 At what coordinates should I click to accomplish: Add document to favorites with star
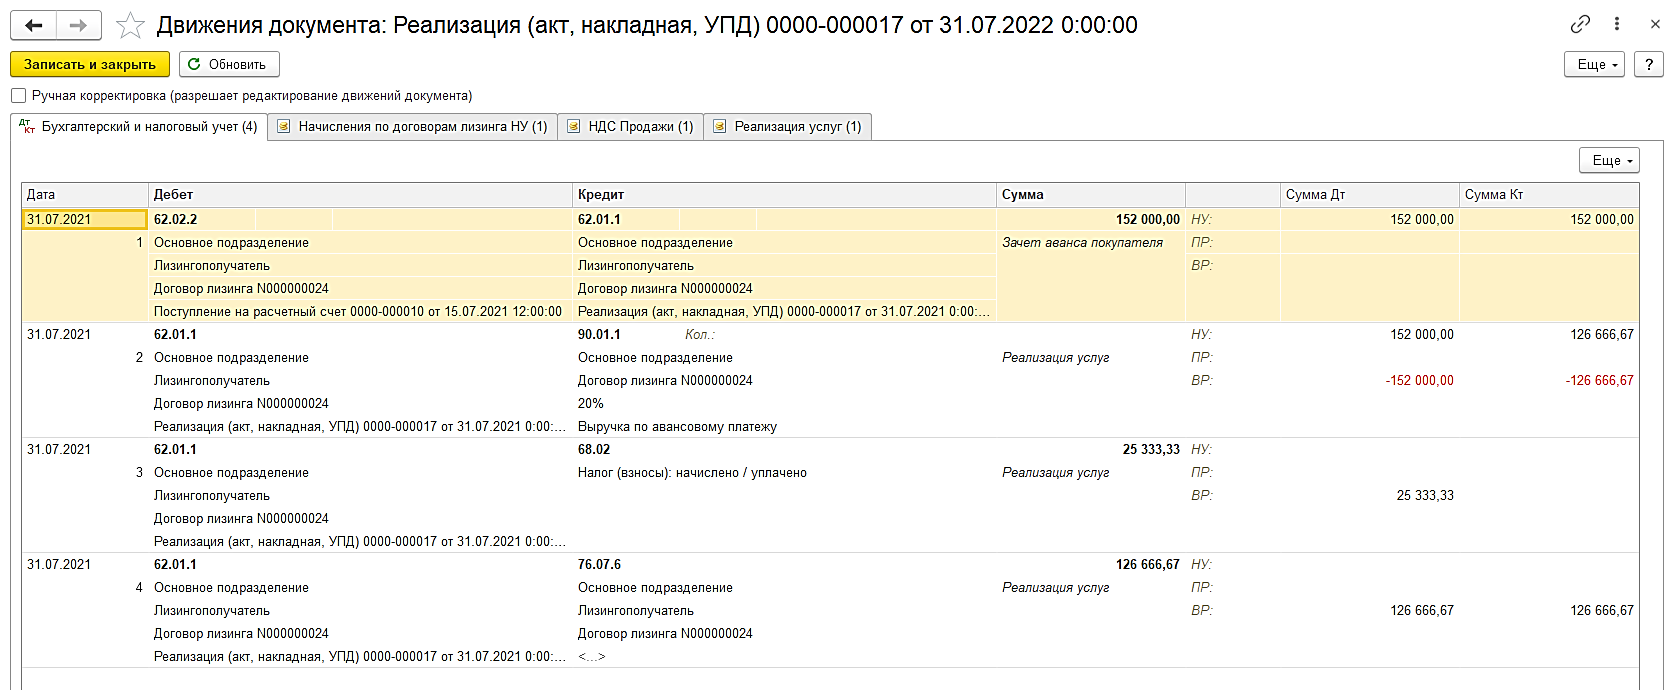coord(130,26)
